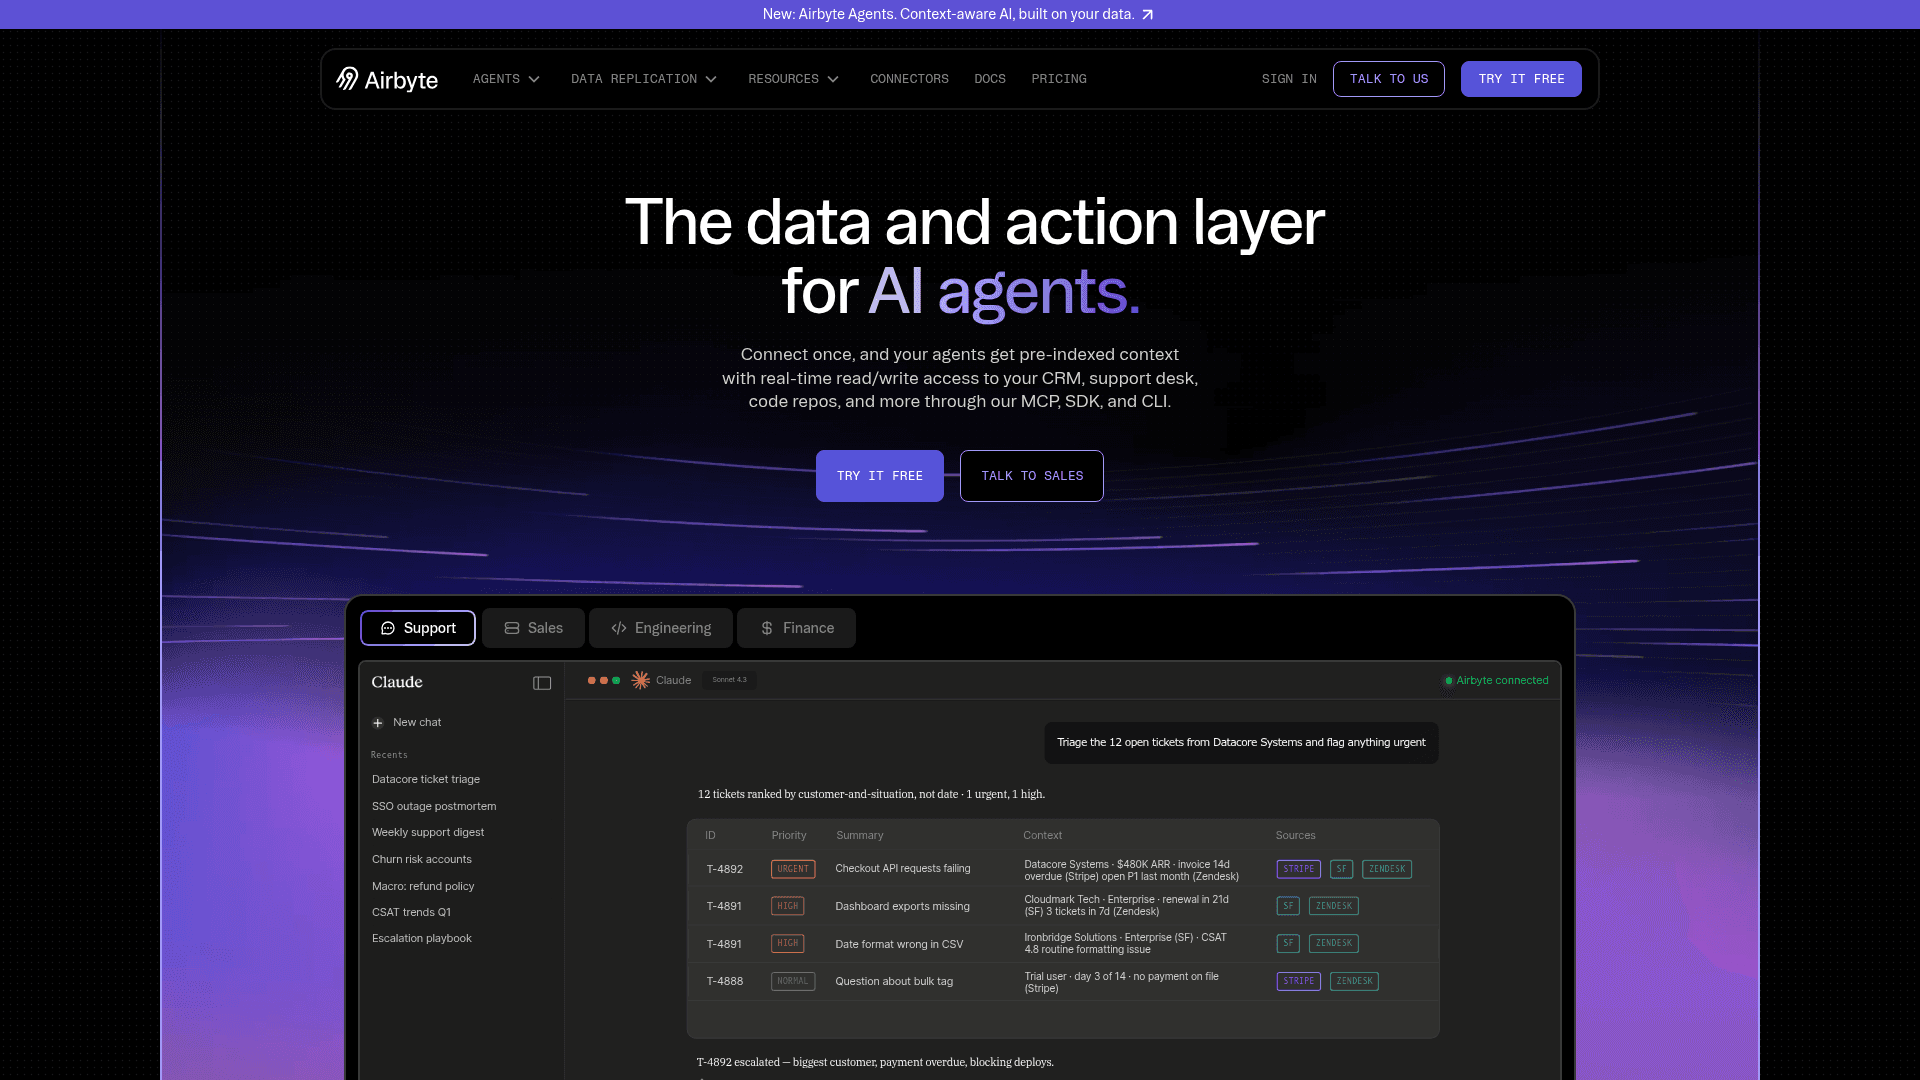The width and height of the screenshot is (1920, 1080).
Task: Click the SF source tag on T-4892 row
Action: tap(1341, 869)
